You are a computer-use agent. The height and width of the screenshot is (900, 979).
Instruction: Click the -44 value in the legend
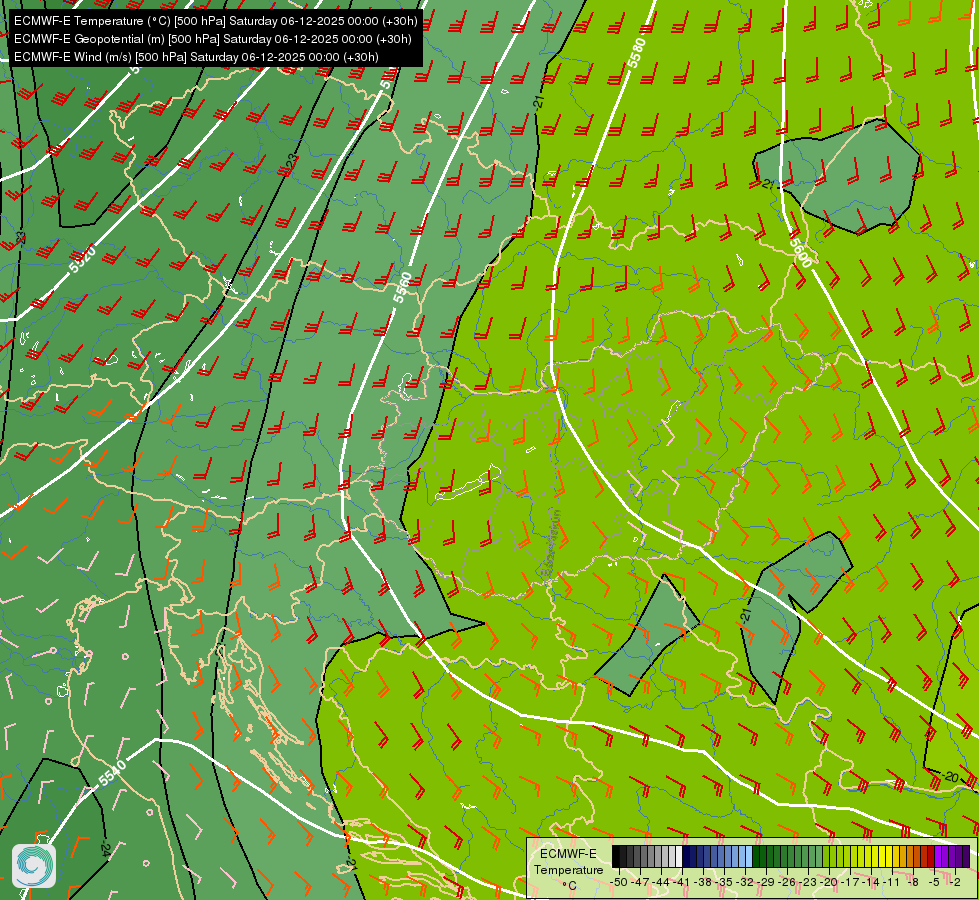pos(661,882)
